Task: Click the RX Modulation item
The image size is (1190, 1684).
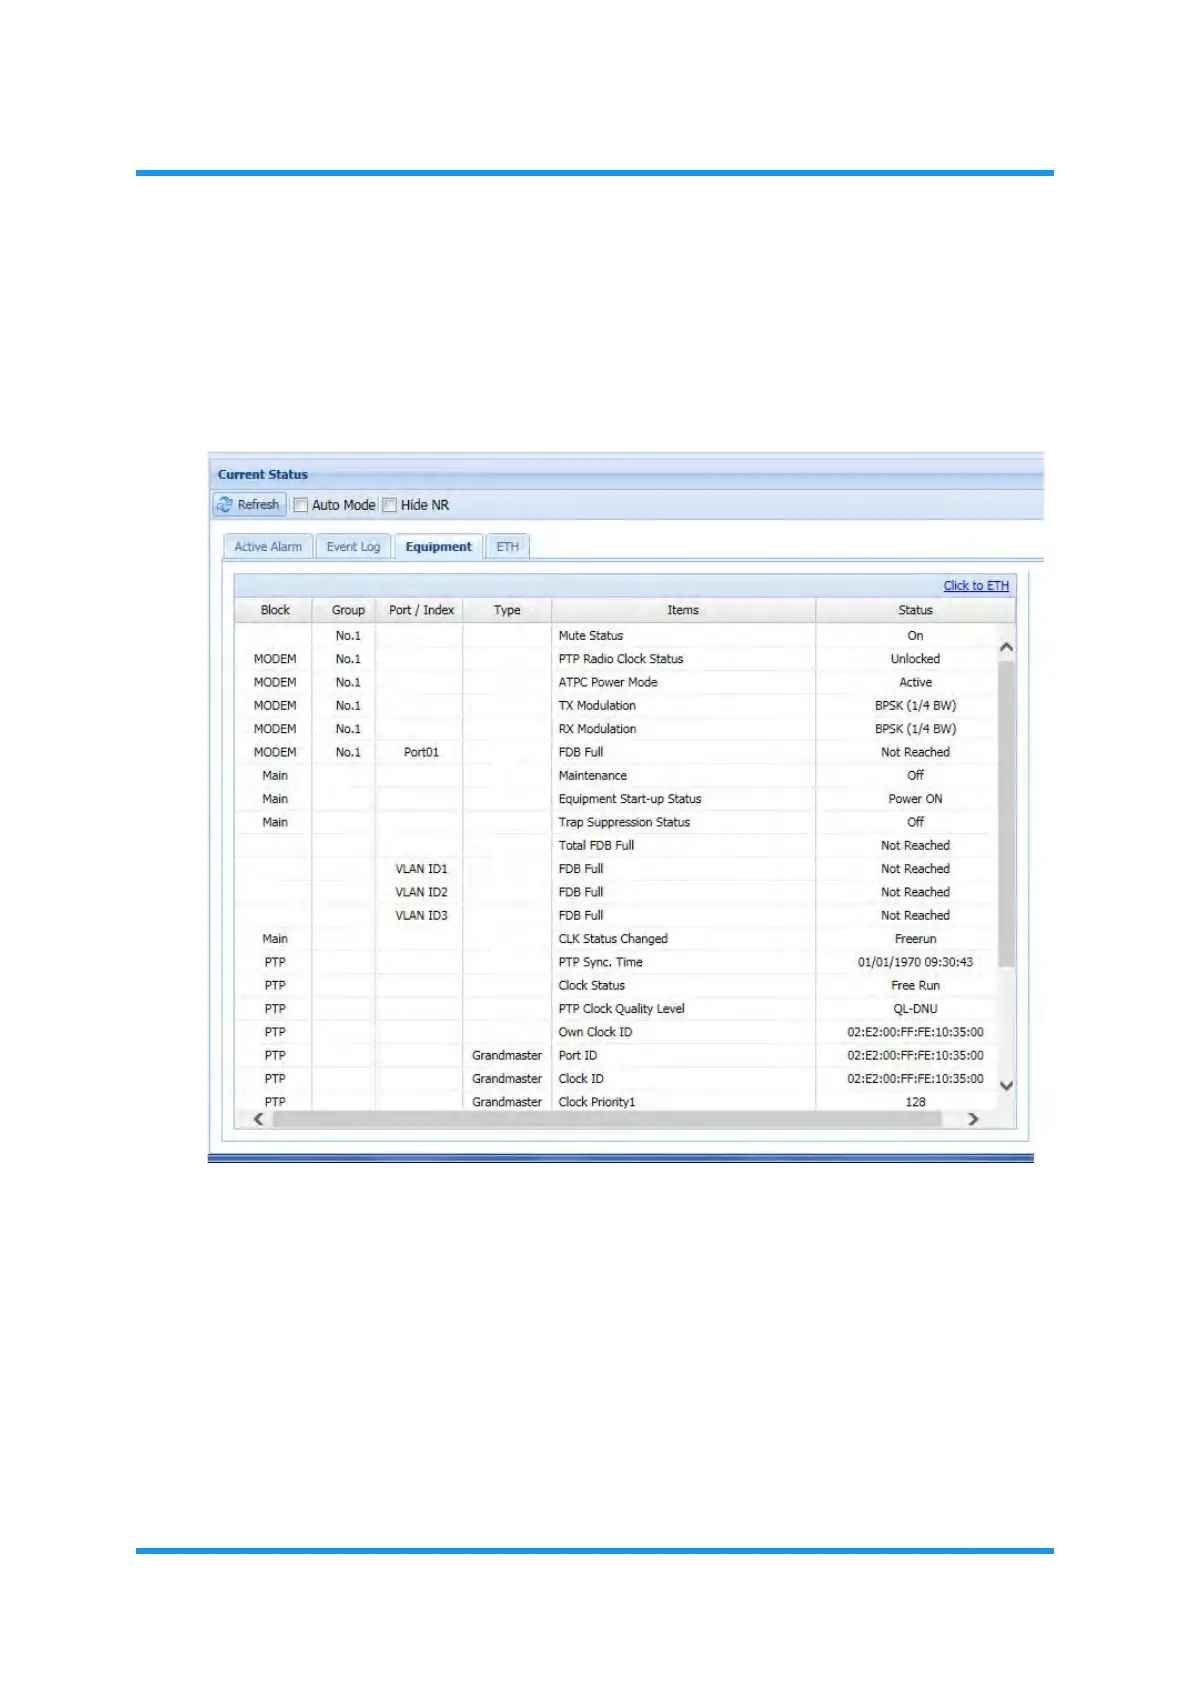Action: (x=597, y=729)
